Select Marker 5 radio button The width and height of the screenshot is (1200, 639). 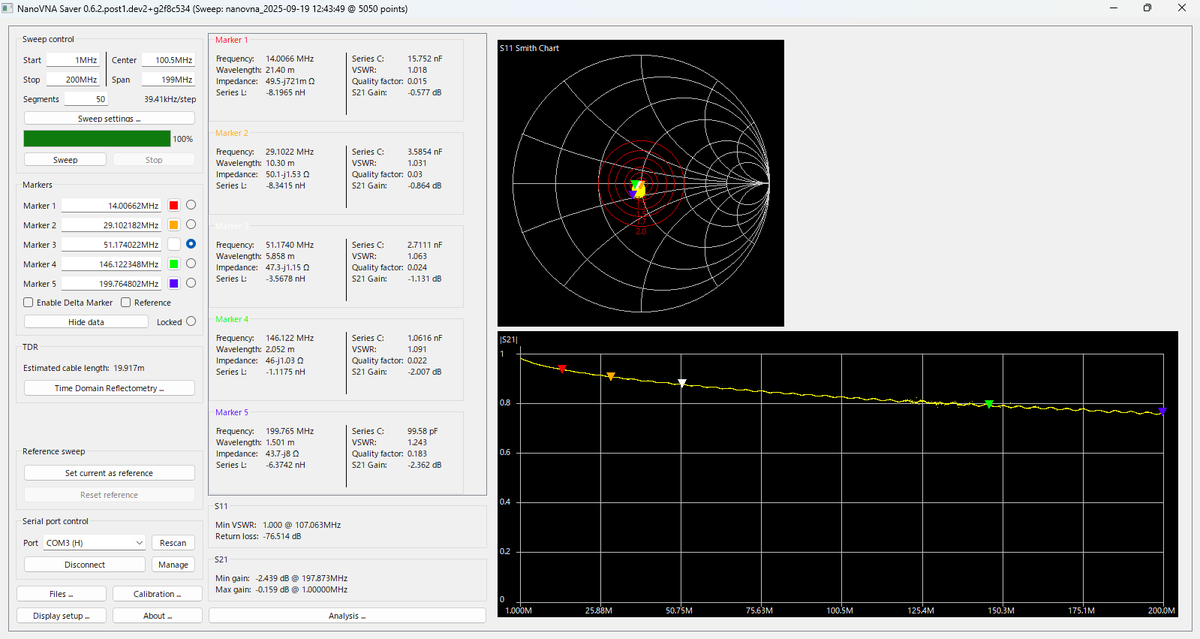(x=191, y=283)
